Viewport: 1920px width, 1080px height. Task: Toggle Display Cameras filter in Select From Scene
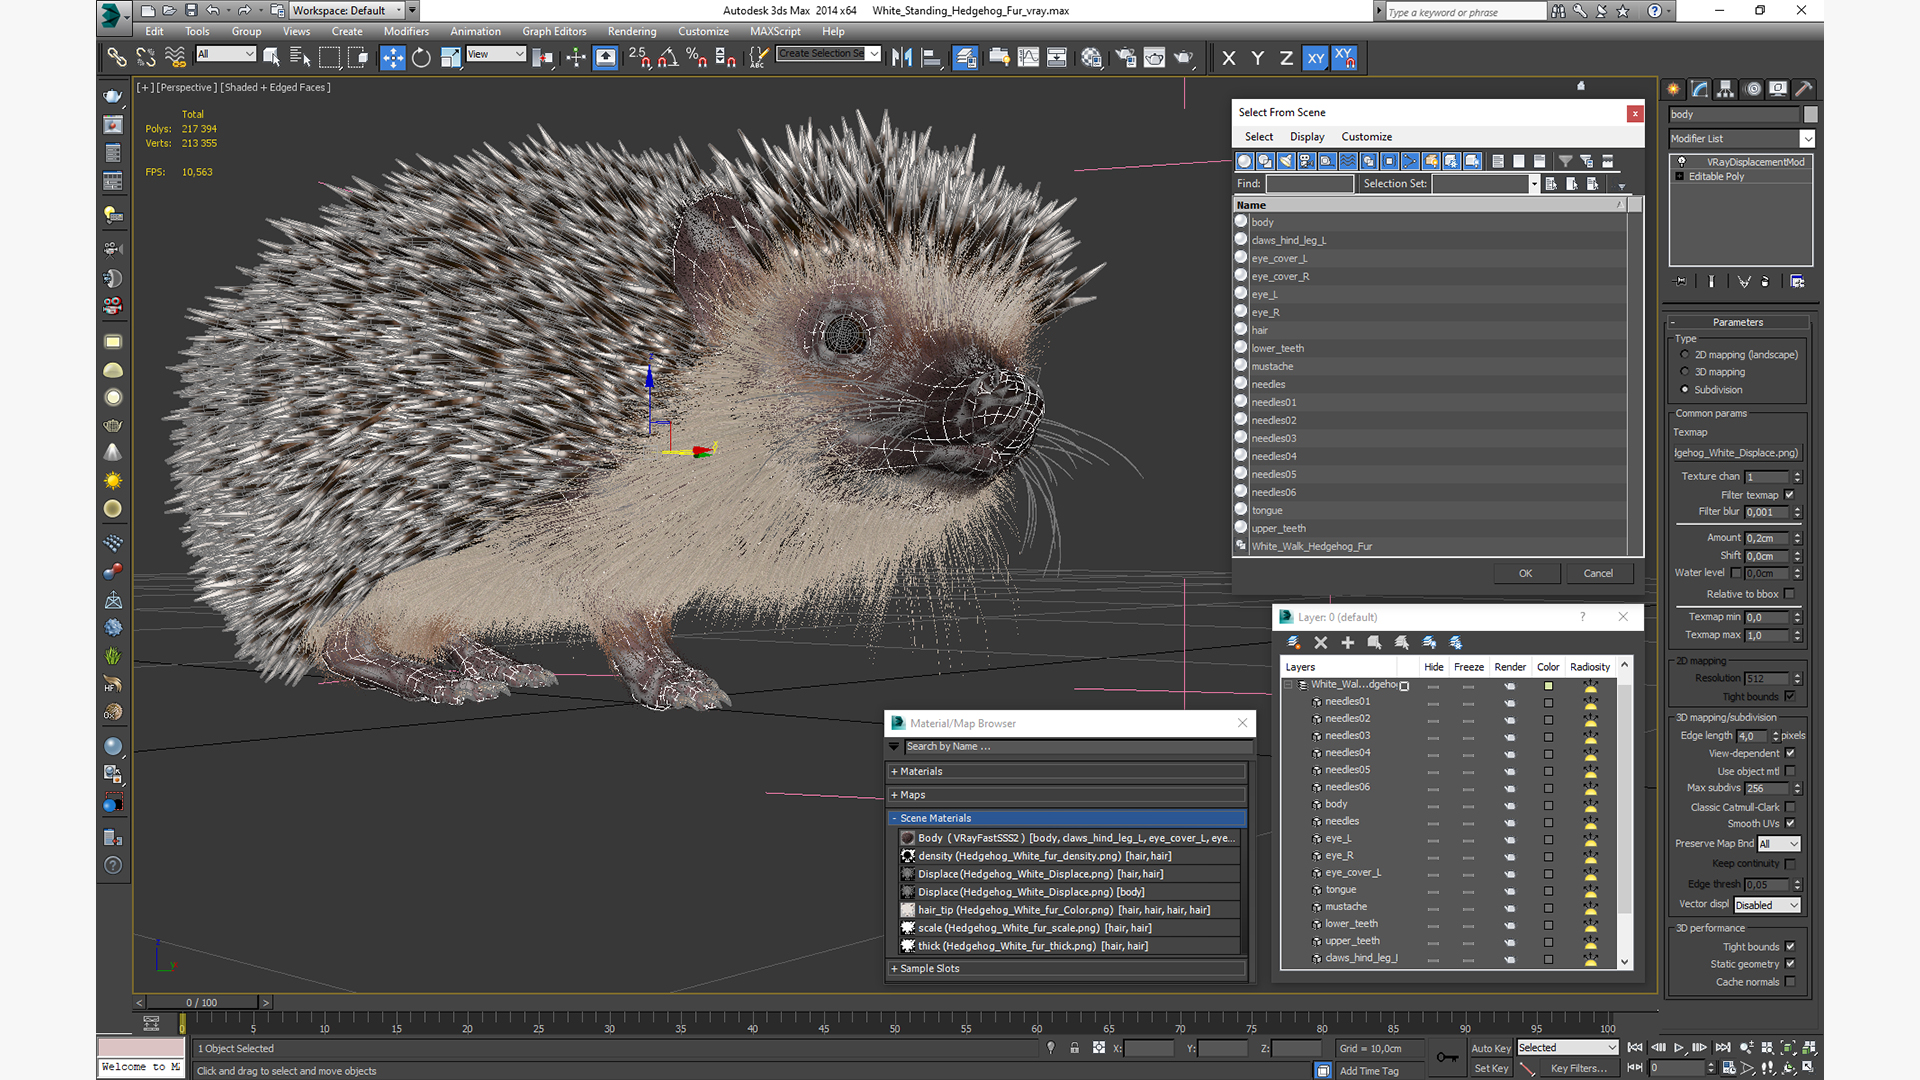coord(1306,161)
